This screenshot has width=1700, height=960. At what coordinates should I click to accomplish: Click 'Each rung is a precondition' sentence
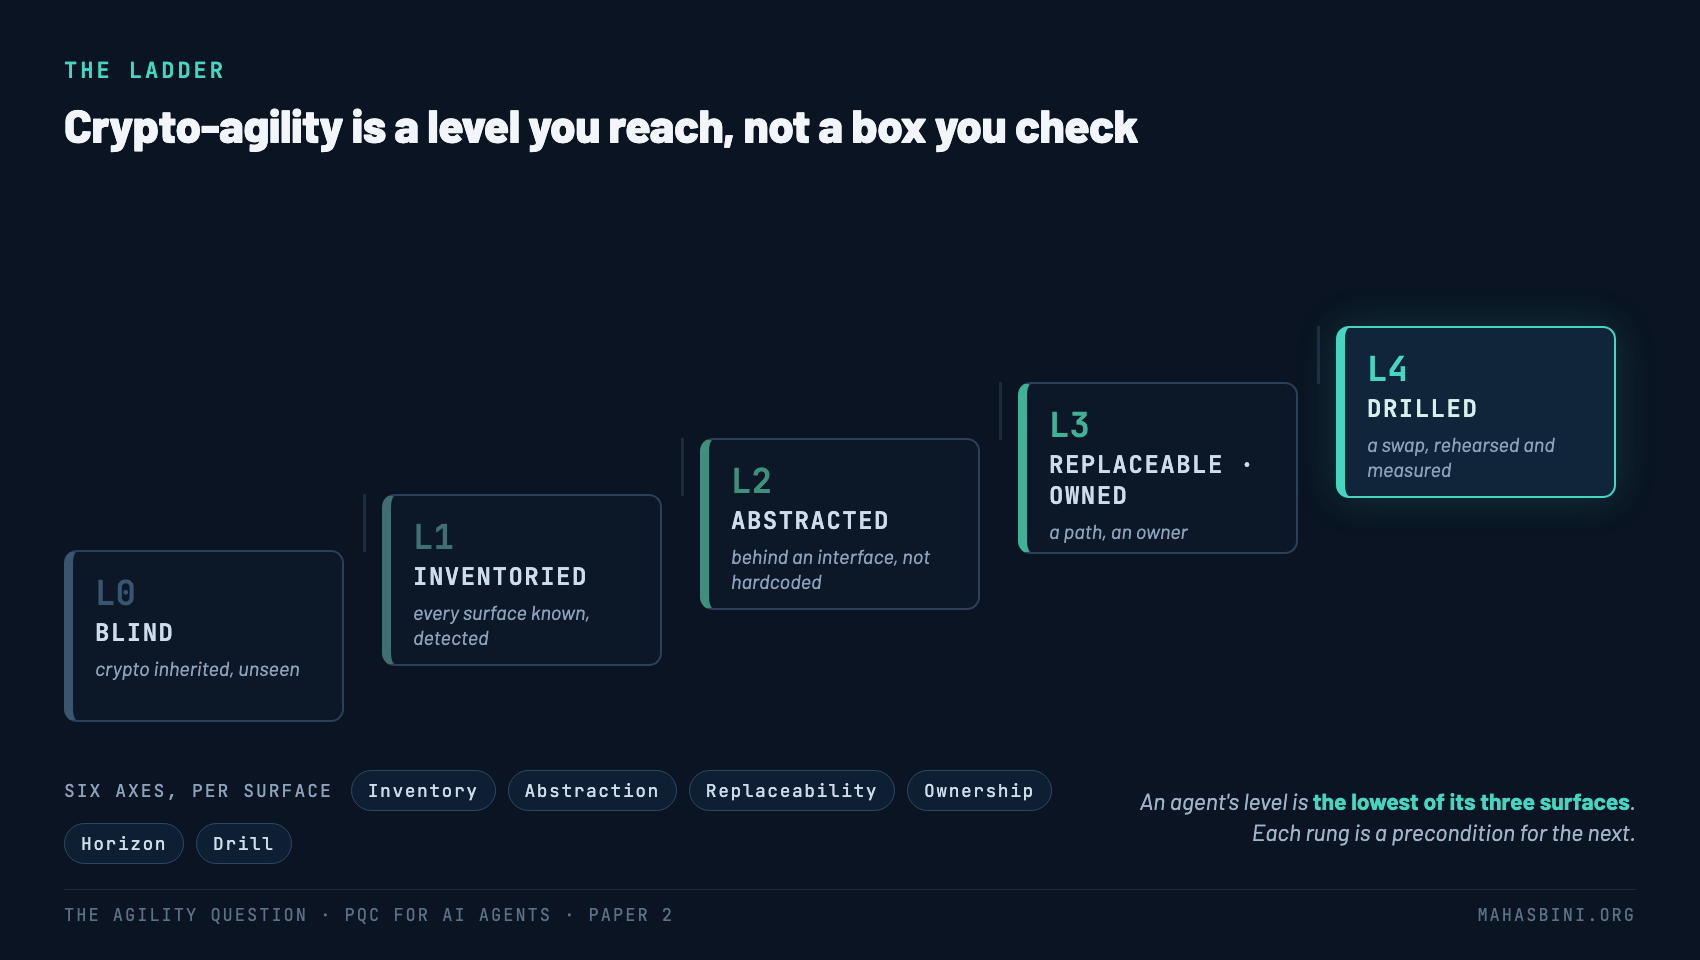tap(1444, 833)
